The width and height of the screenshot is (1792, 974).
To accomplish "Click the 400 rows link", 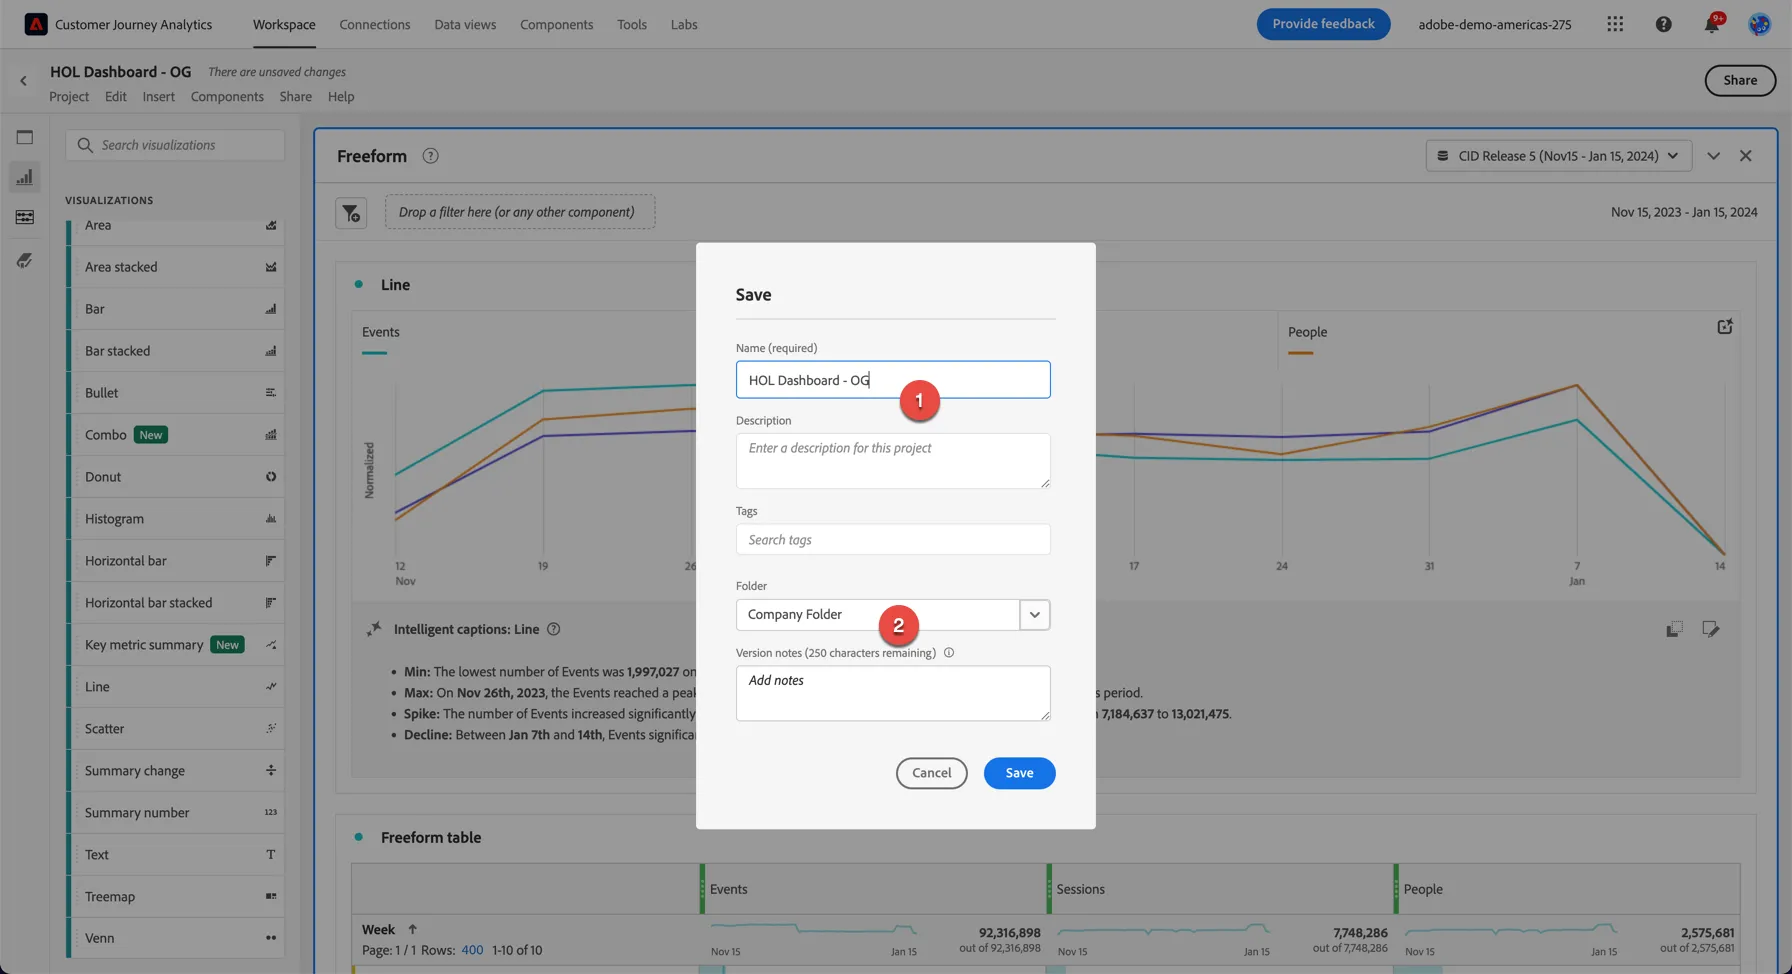I will point(472,951).
